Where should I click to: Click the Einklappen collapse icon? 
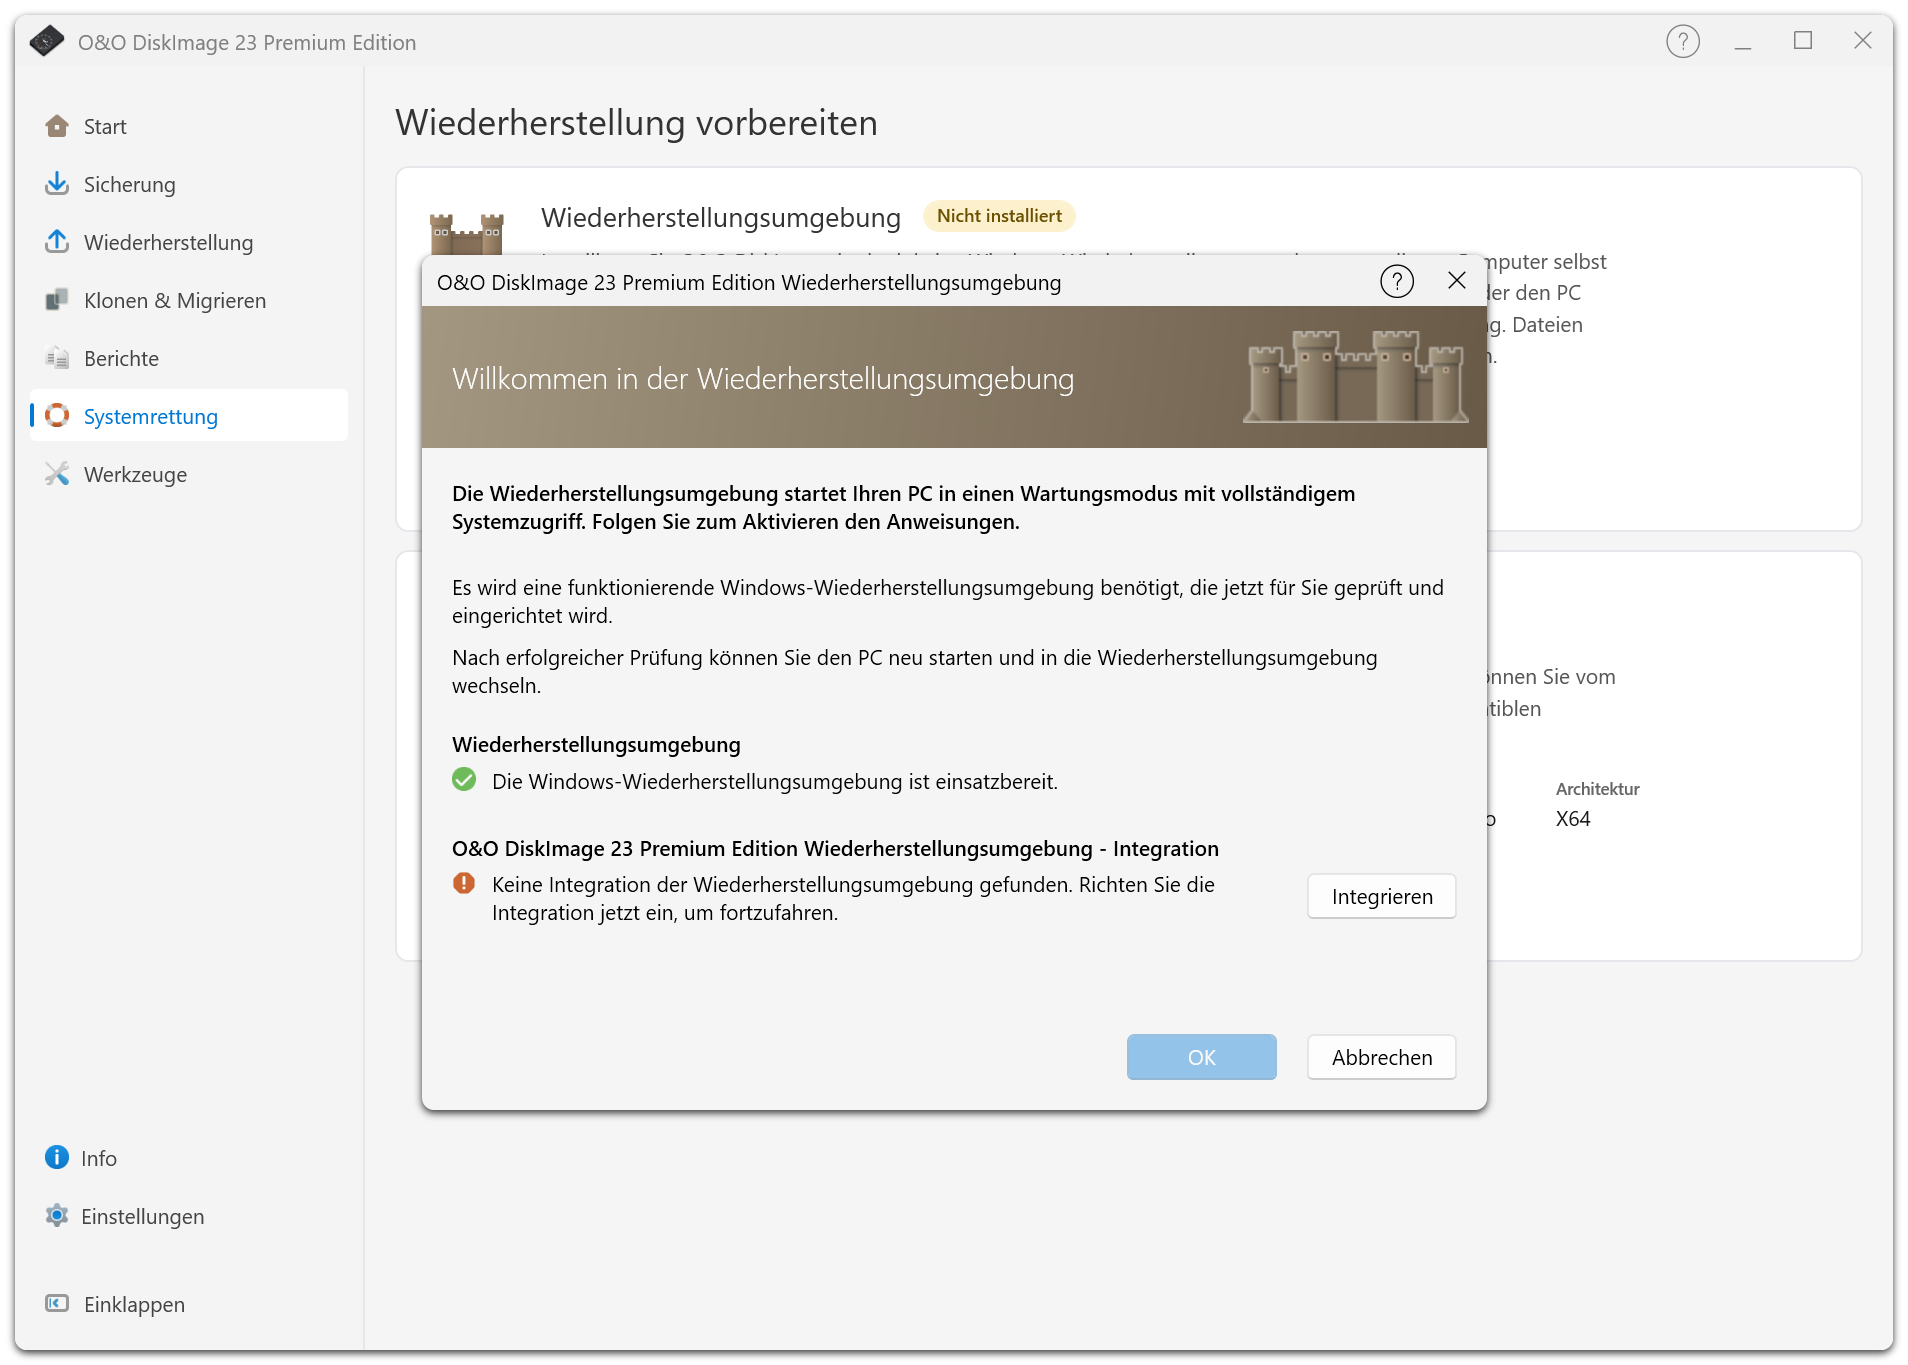pyautogui.click(x=57, y=1304)
